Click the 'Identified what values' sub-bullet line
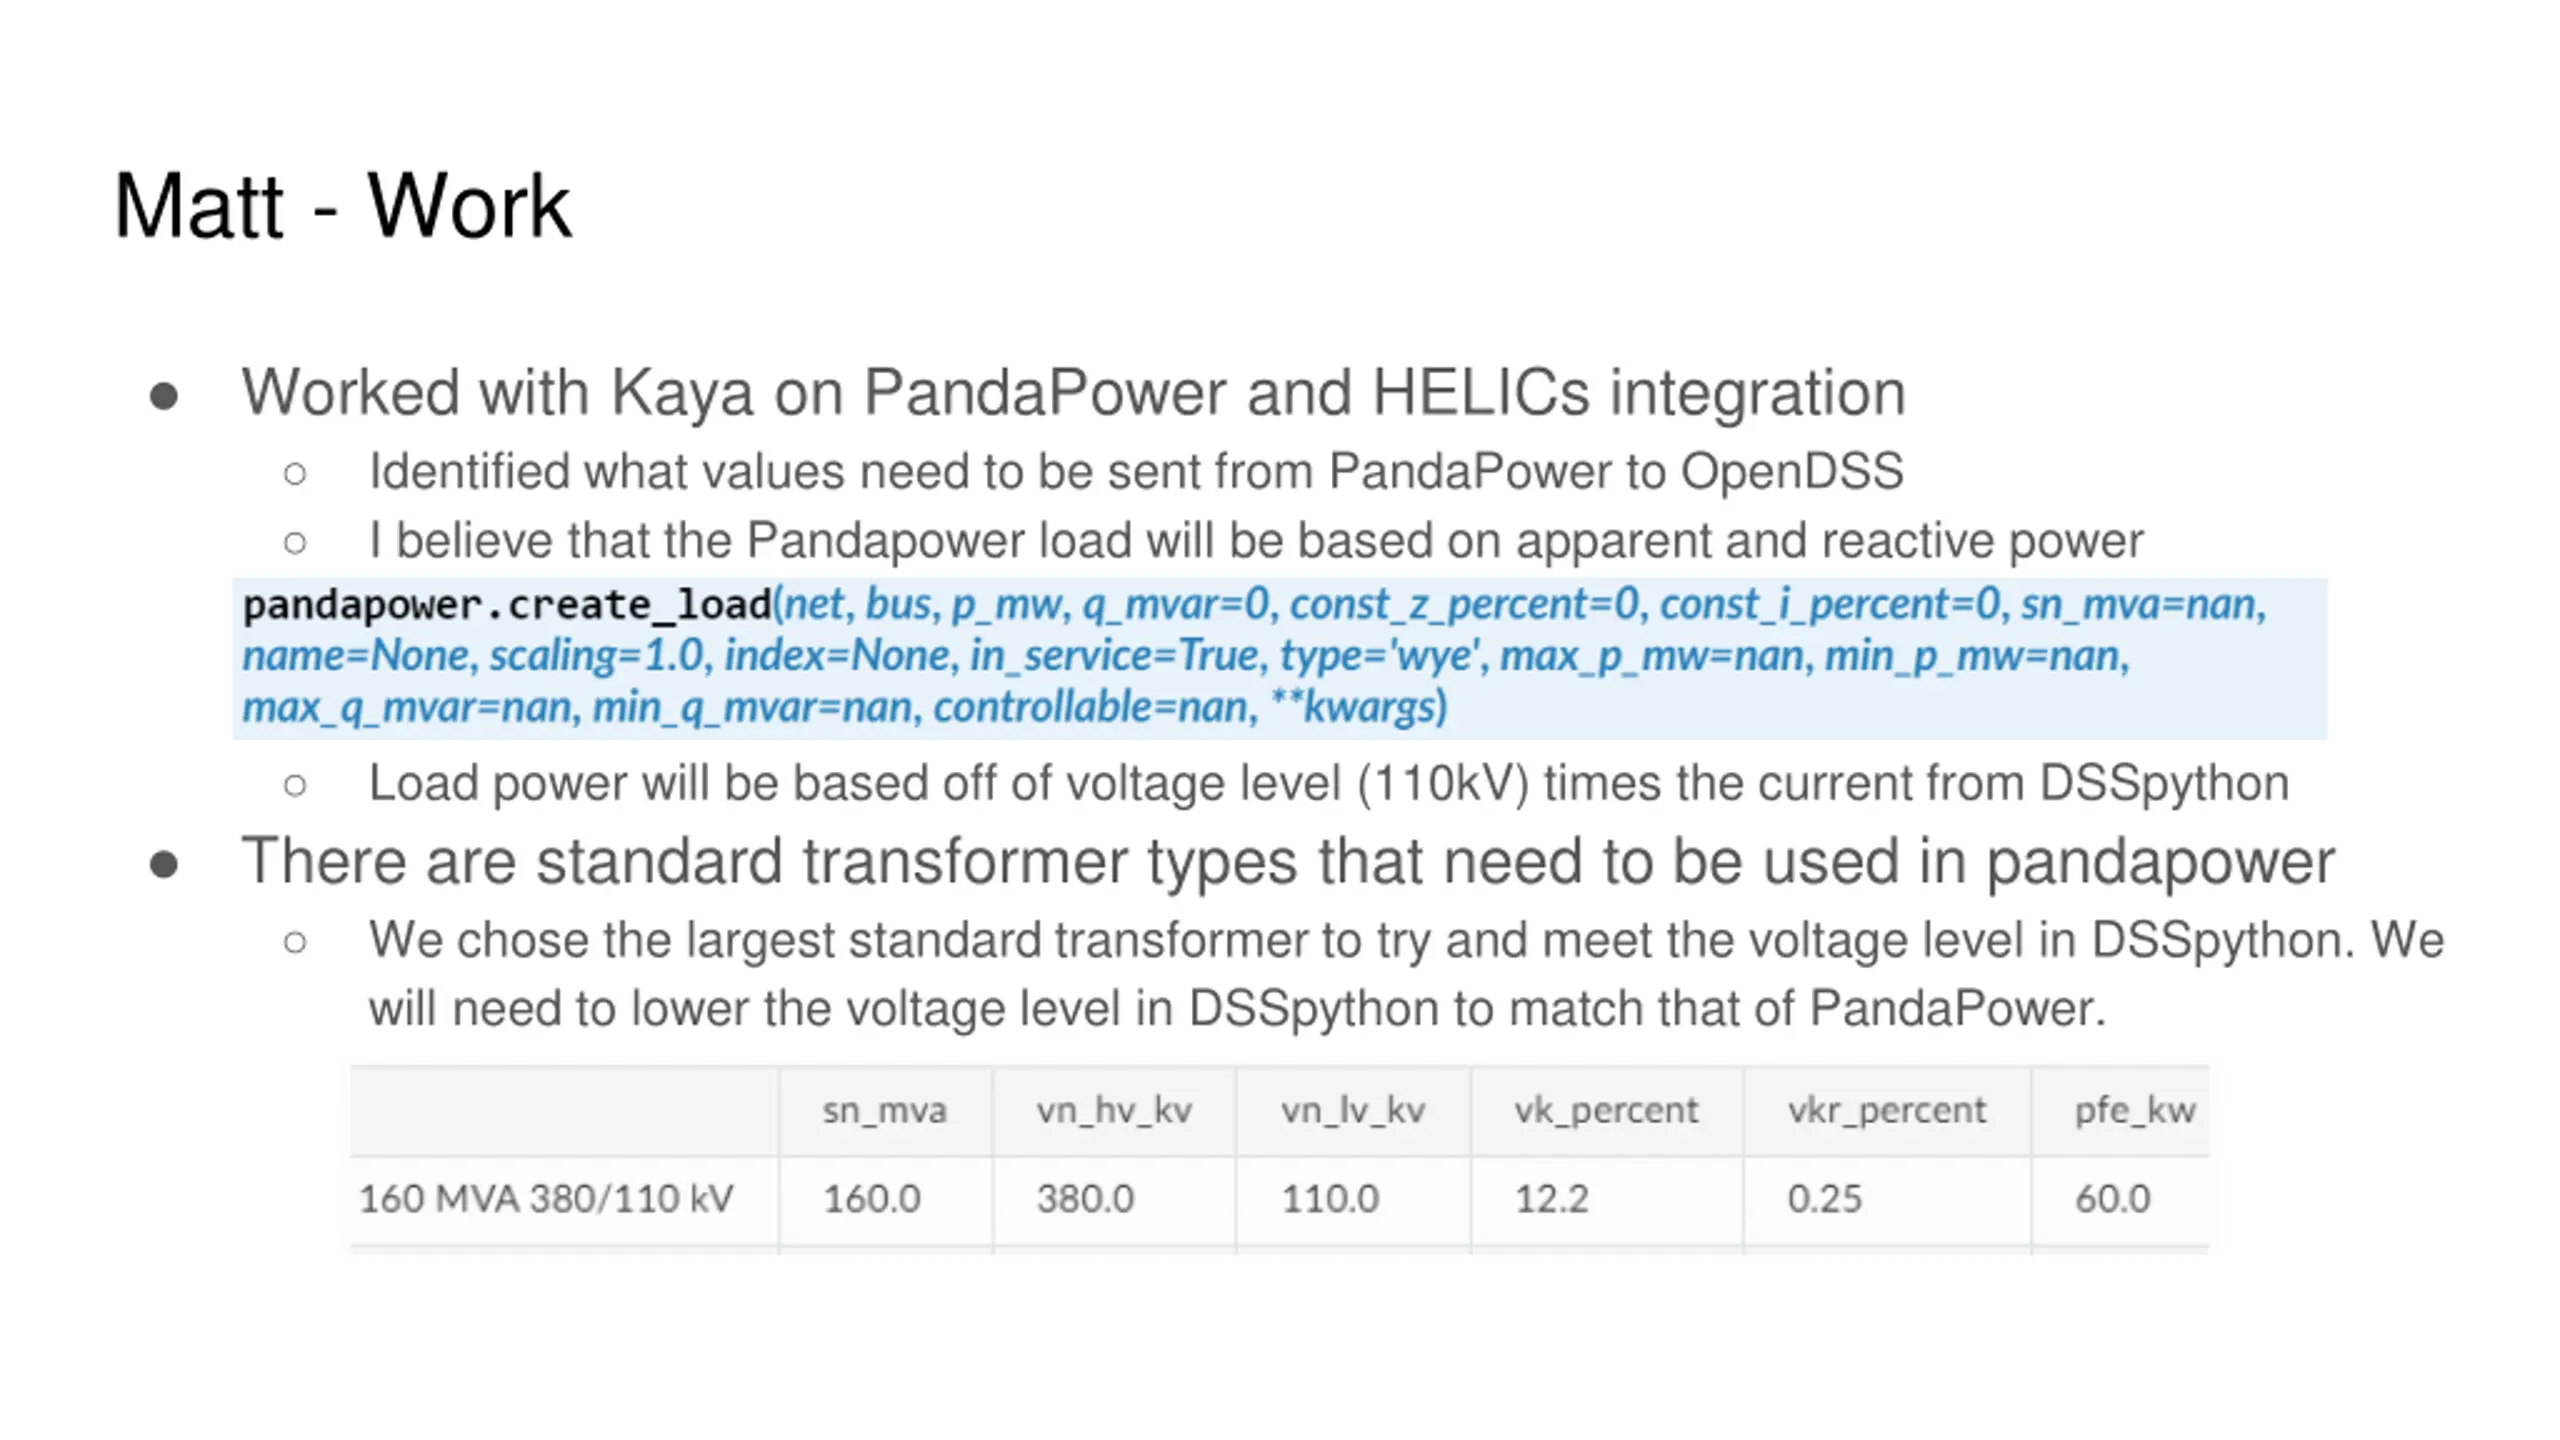2560x1440 pixels. point(1136,471)
